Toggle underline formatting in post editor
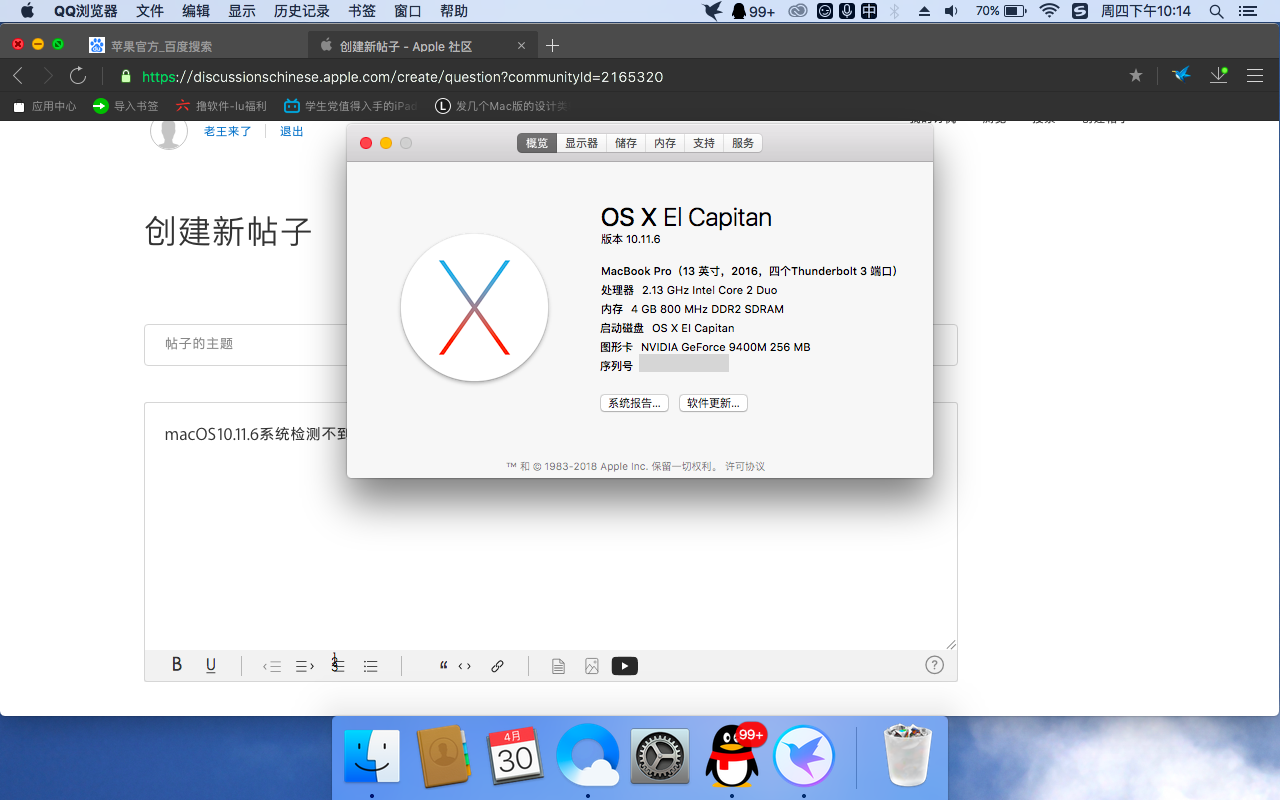Viewport: 1280px width, 800px height. pos(211,666)
